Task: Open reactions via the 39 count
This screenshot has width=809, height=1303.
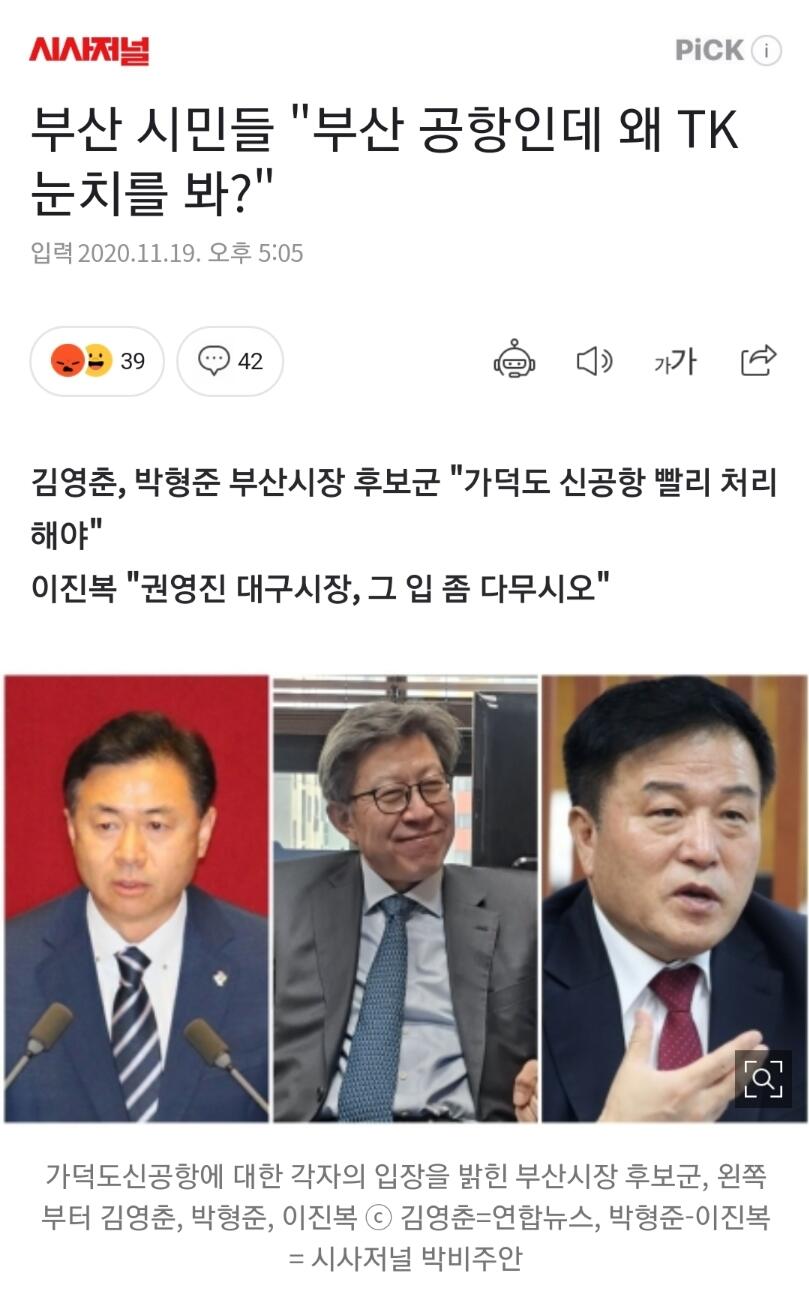Action: click(x=133, y=361)
